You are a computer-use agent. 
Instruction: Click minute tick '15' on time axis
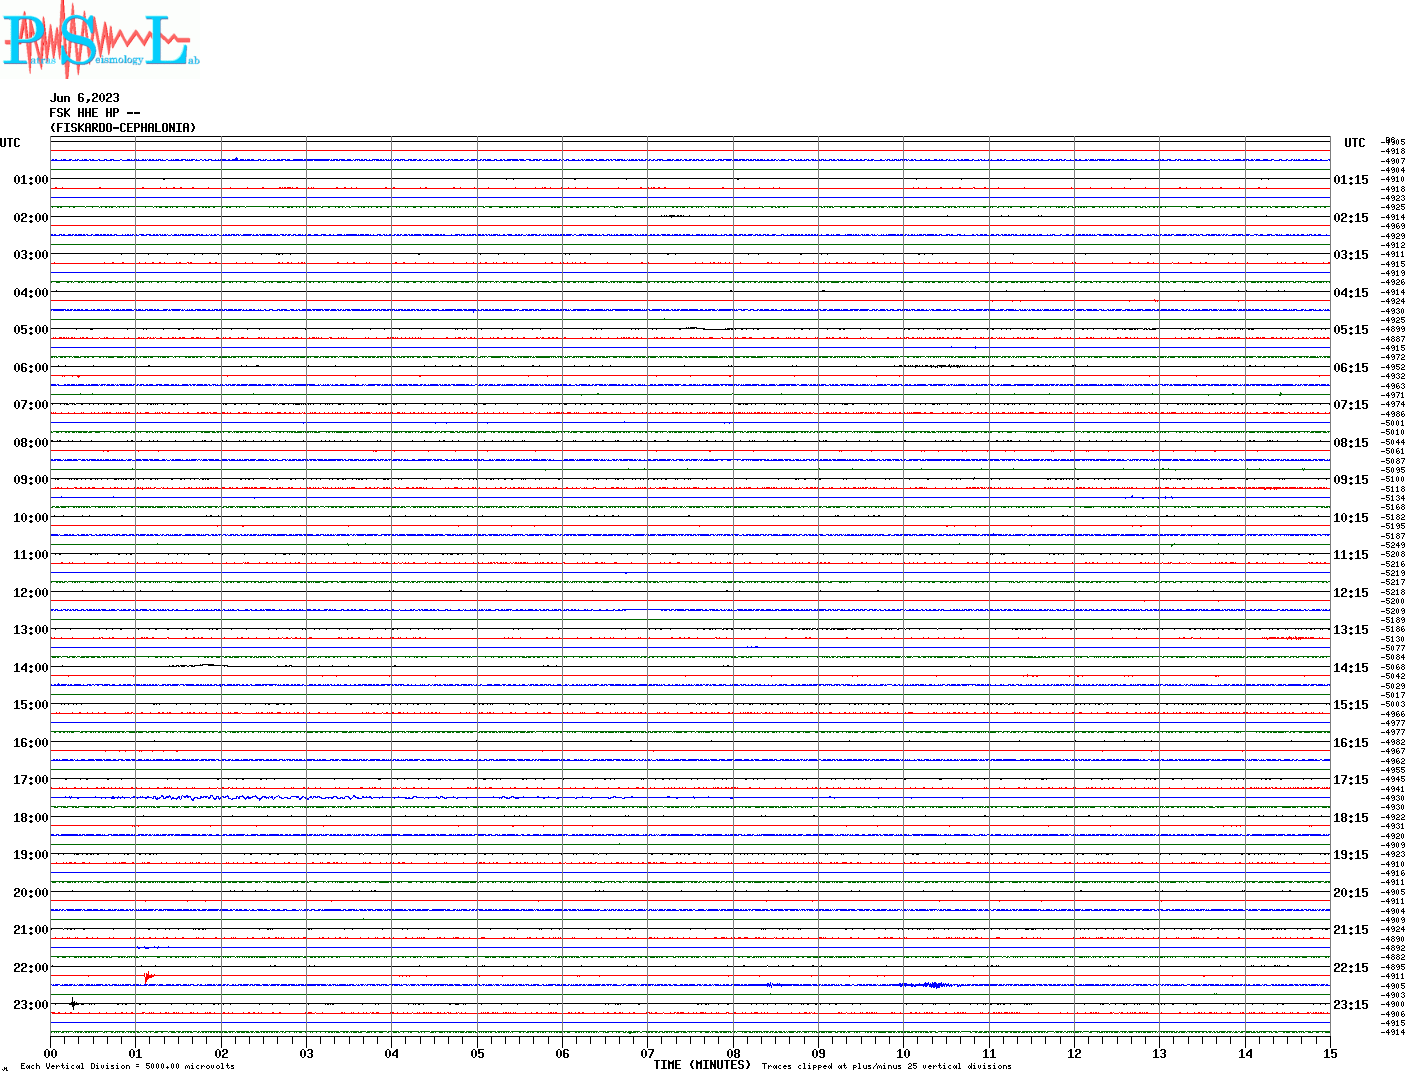point(1330,1053)
